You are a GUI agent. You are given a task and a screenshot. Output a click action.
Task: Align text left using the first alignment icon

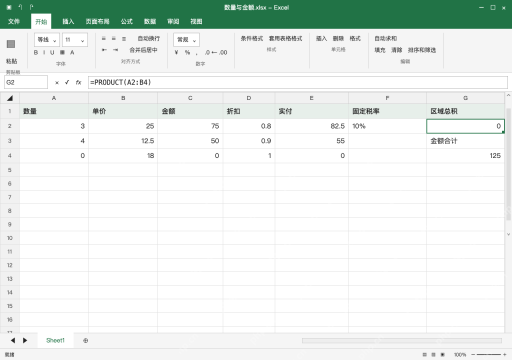(x=104, y=39)
